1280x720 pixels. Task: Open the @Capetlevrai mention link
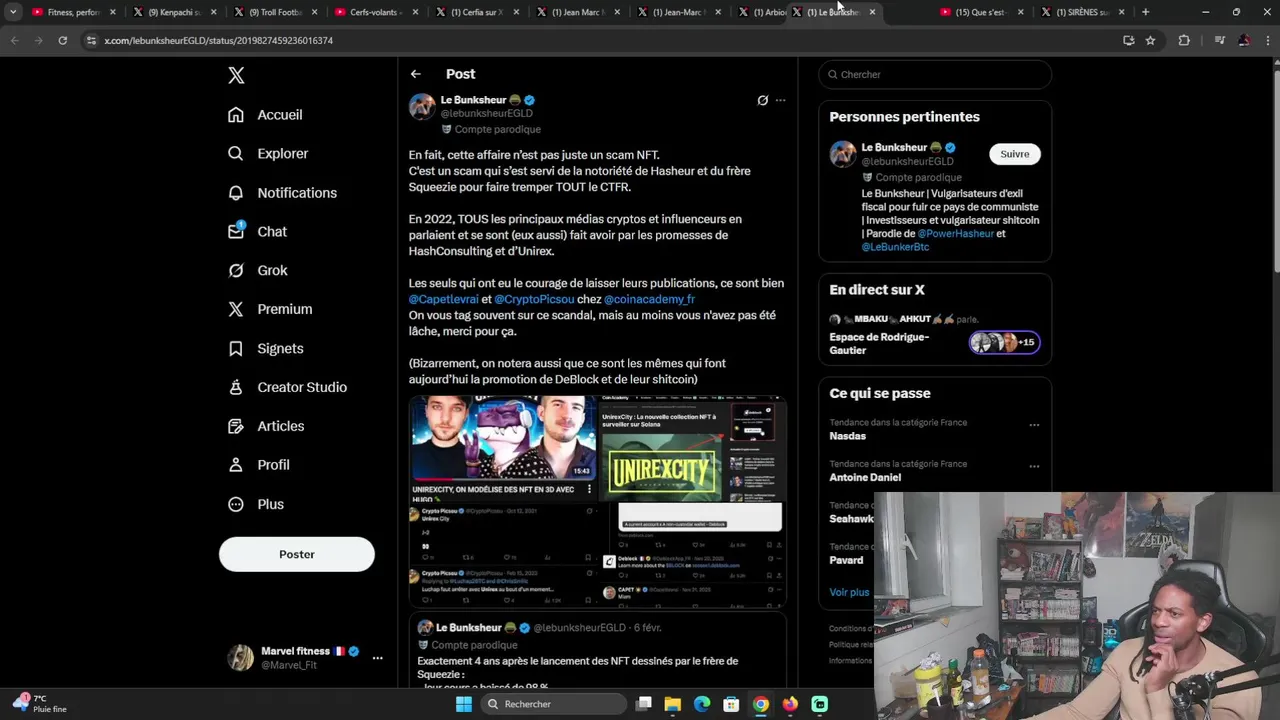pos(443,299)
